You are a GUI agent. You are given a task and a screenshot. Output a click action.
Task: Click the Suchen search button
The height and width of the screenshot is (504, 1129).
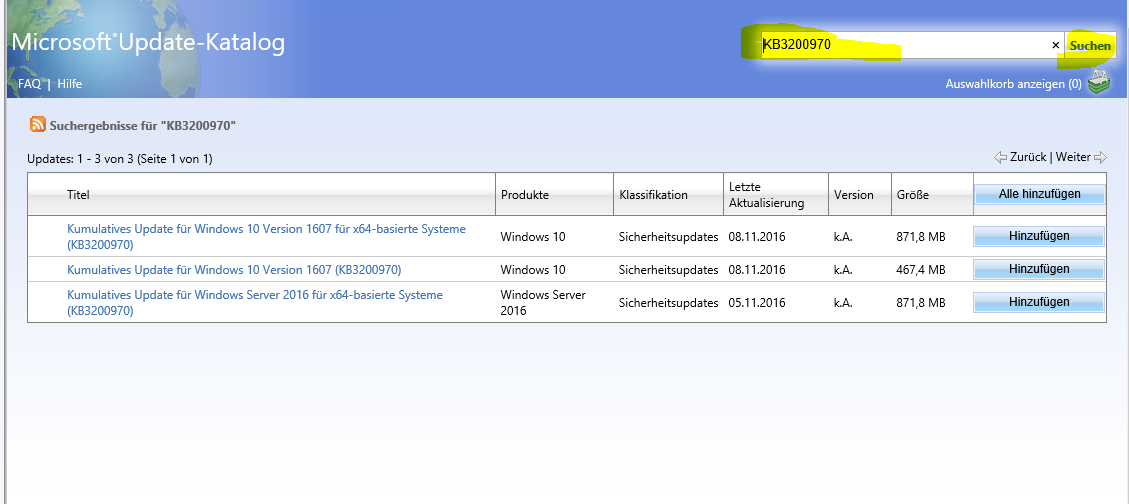click(1090, 45)
